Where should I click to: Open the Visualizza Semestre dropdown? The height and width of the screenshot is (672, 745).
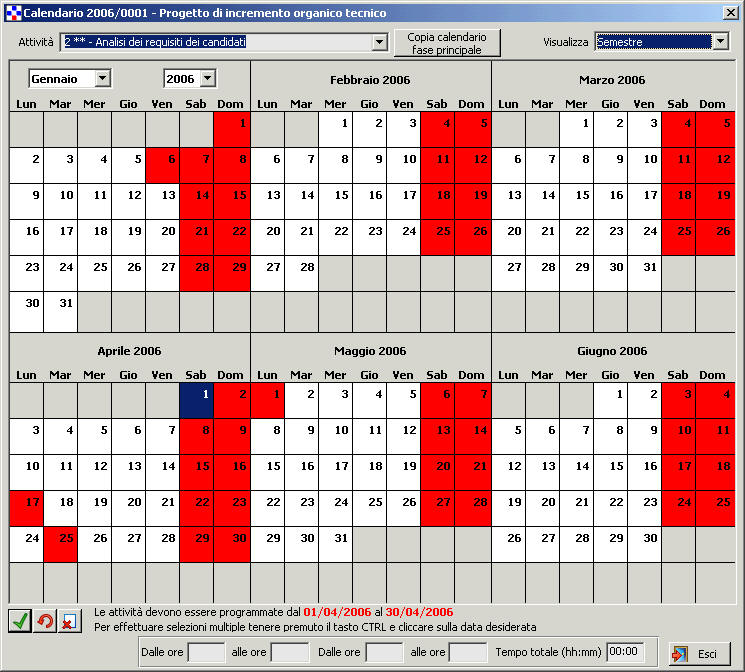click(720, 42)
